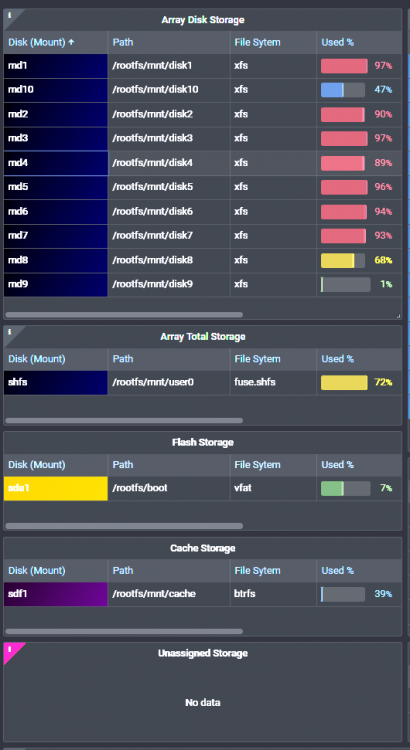Click Used % header in Cache Storage panel
This screenshot has height=750, width=410.
click(337, 570)
